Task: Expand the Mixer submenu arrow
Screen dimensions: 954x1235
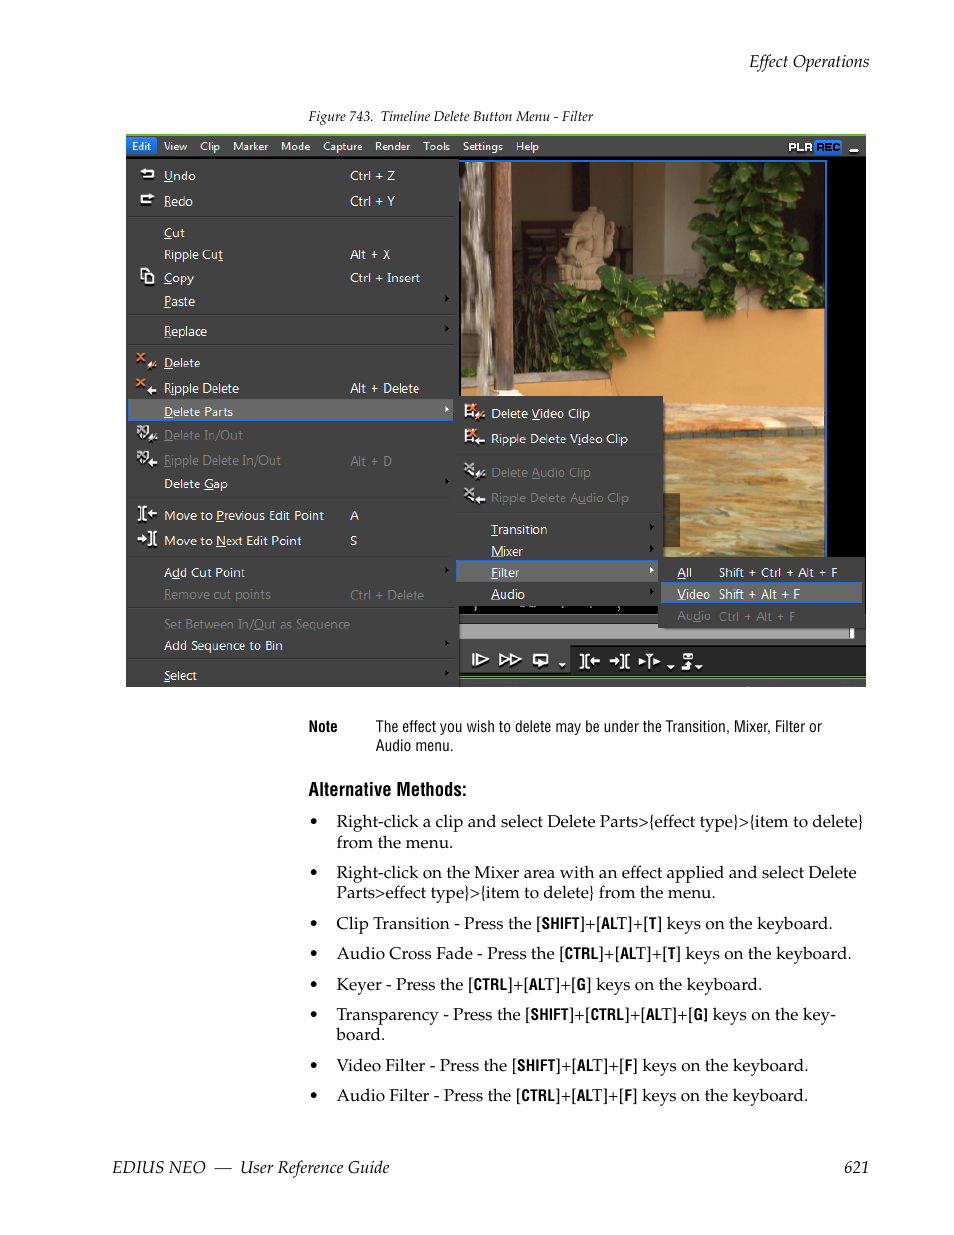Action: 652,548
